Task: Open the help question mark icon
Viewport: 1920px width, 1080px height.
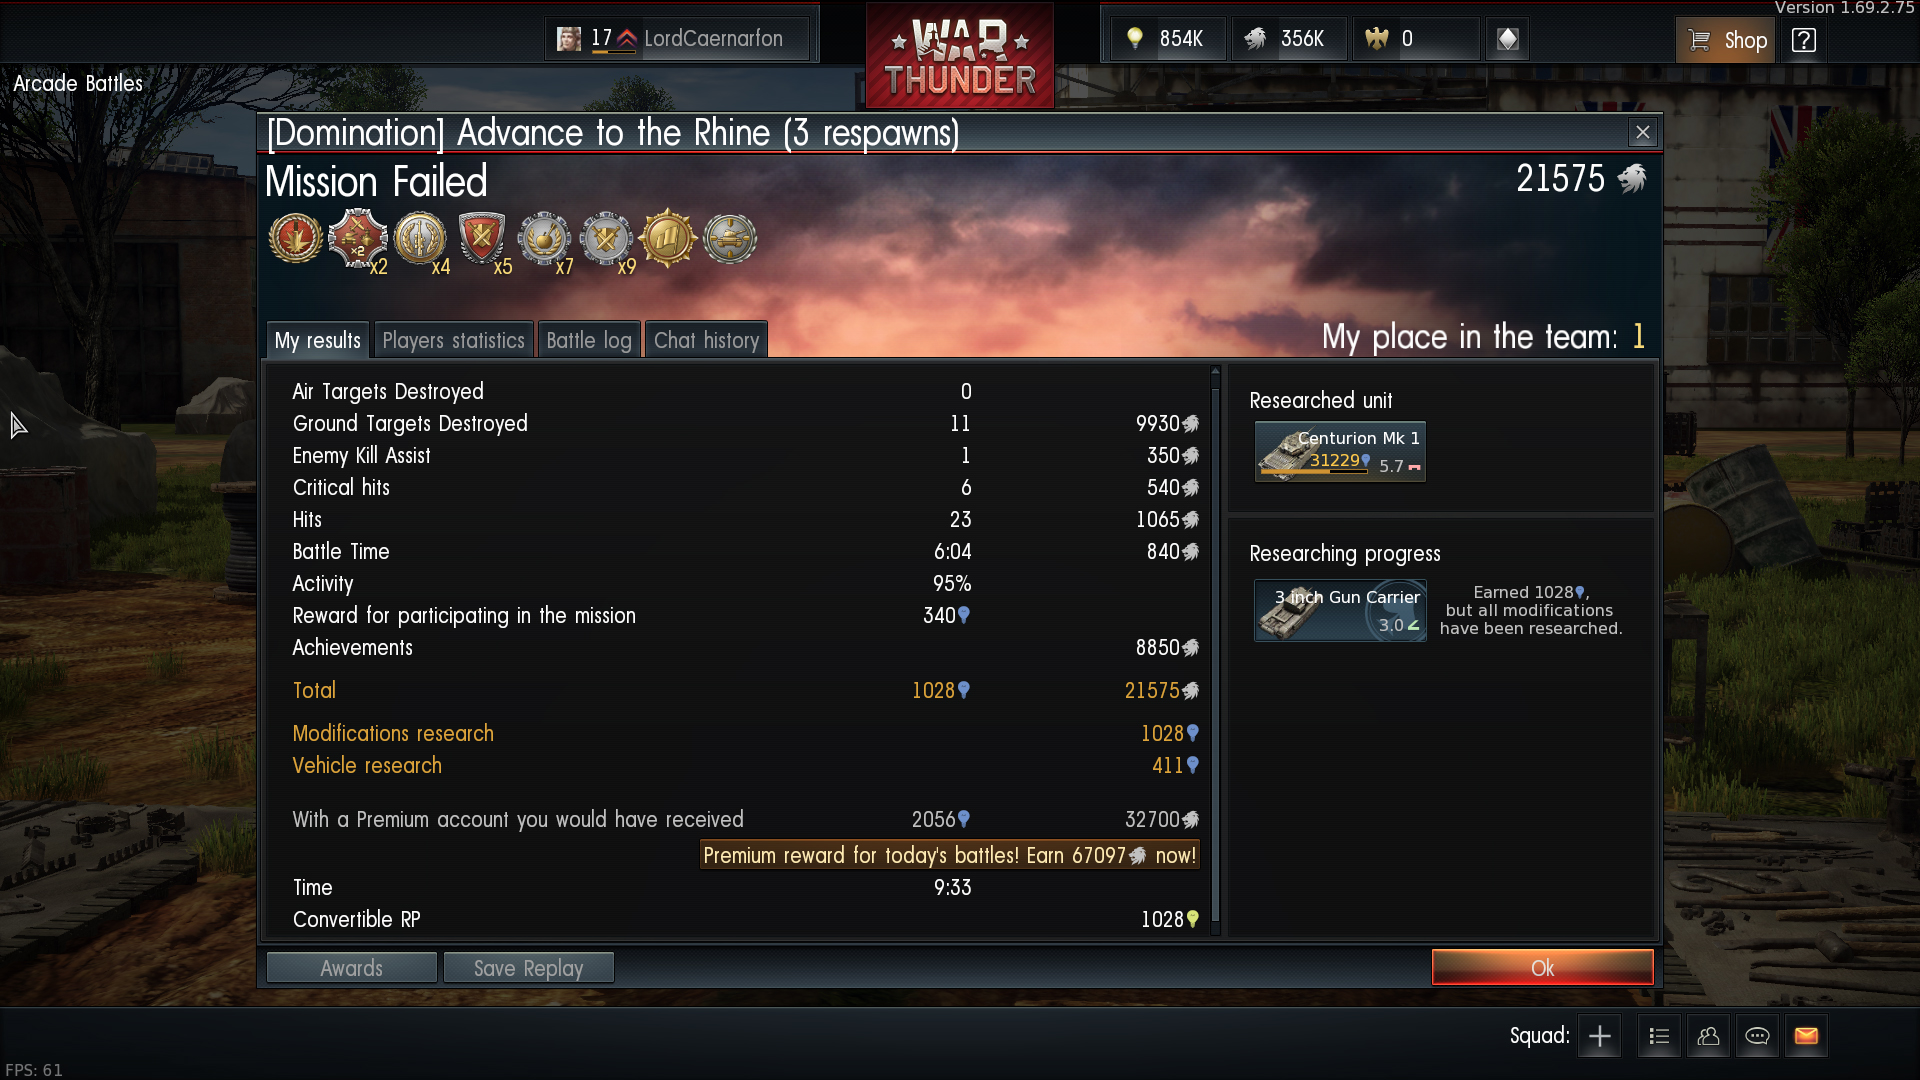Action: click(x=1803, y=40)
